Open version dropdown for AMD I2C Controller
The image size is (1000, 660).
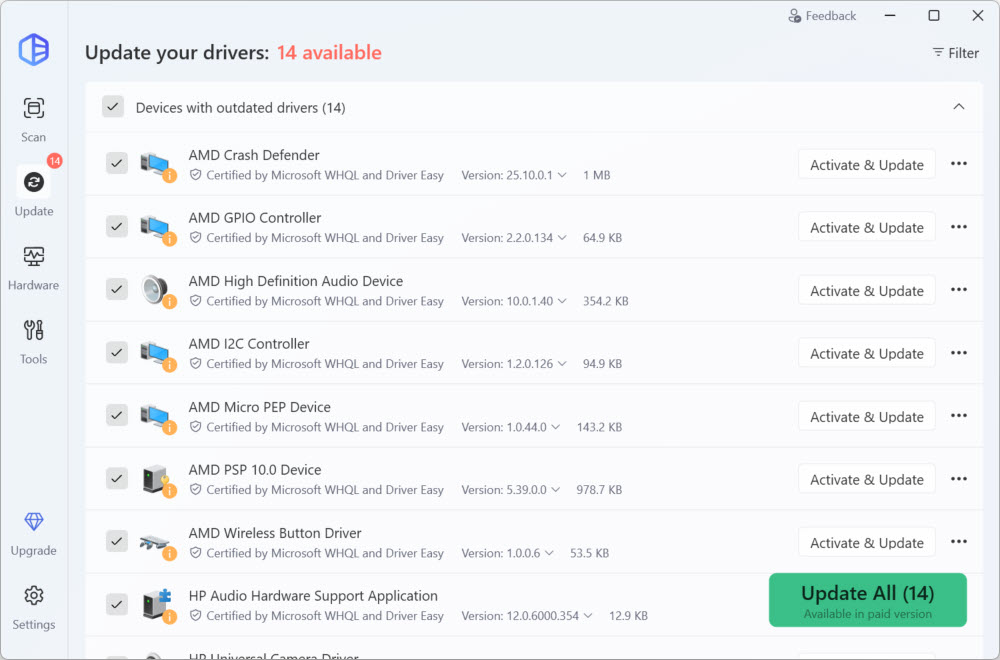pos(562,364)
